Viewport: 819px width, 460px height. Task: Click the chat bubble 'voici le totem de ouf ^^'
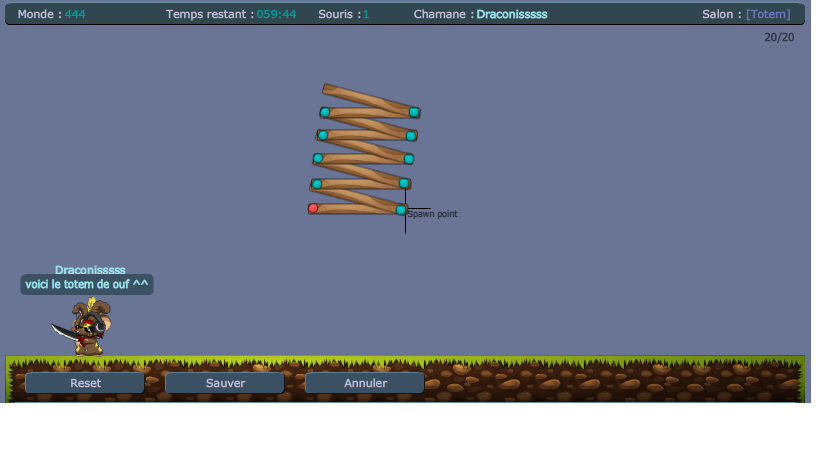[x=87, y=284]
